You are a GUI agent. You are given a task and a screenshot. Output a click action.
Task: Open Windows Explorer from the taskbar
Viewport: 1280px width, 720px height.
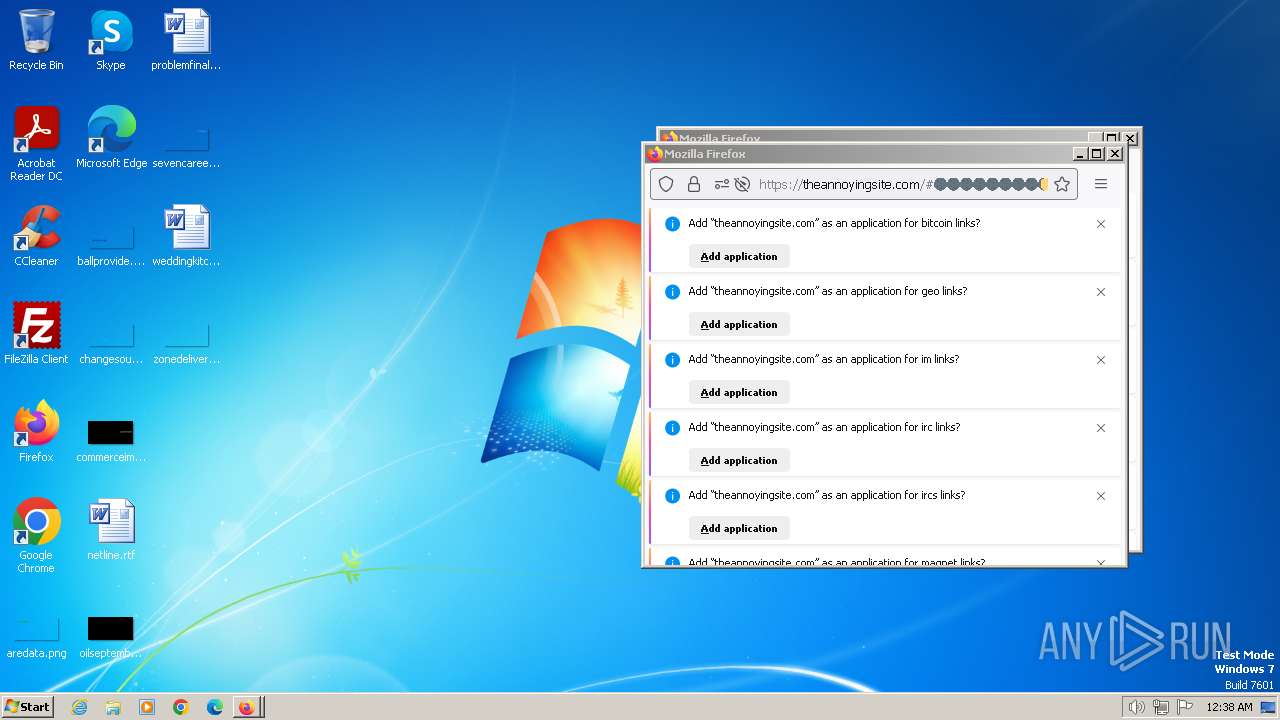113,707
